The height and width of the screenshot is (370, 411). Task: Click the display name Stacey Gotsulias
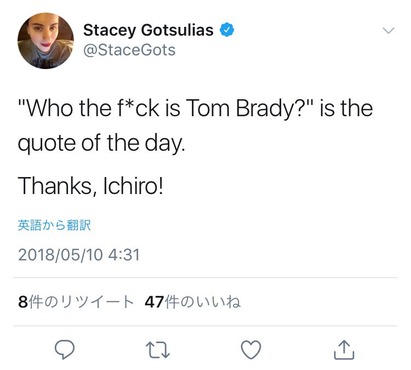(148, 30)
